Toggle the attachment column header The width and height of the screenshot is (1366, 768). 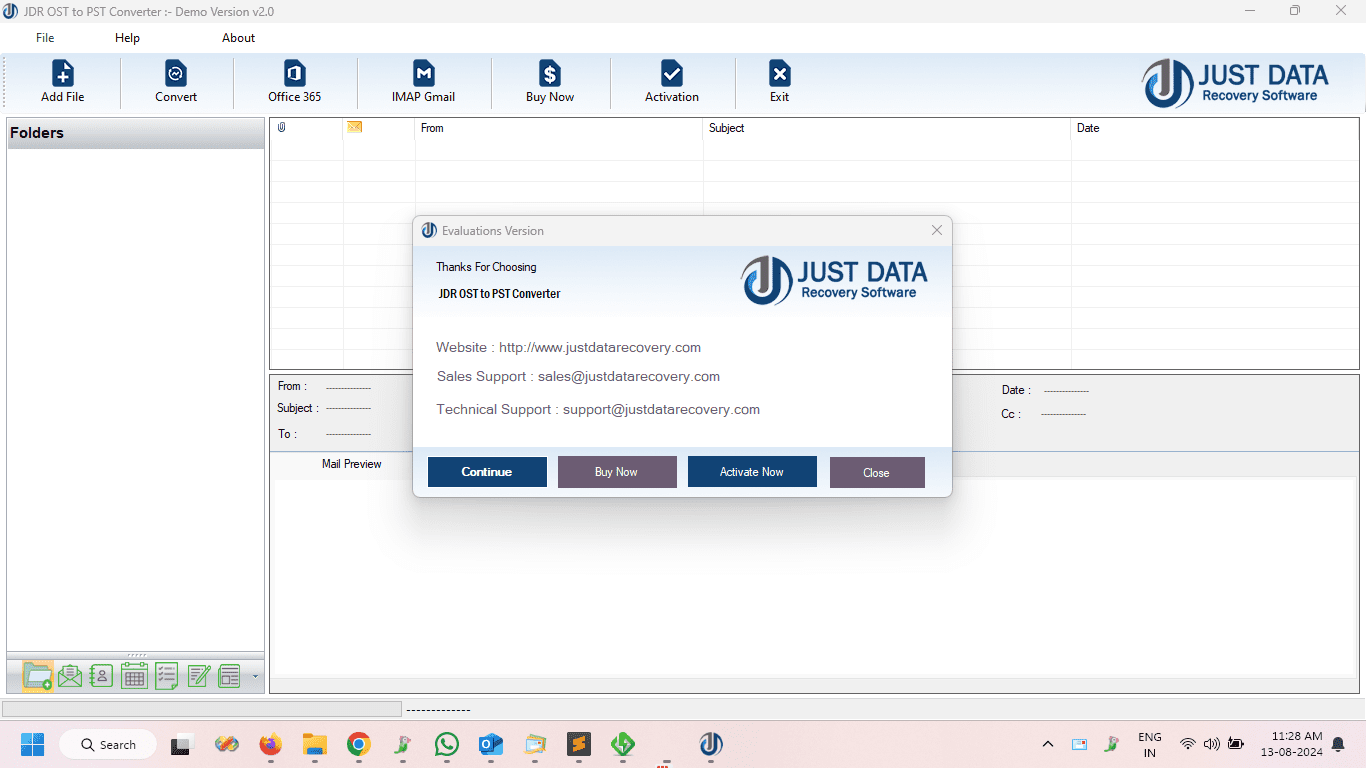[x=282, y=128]
